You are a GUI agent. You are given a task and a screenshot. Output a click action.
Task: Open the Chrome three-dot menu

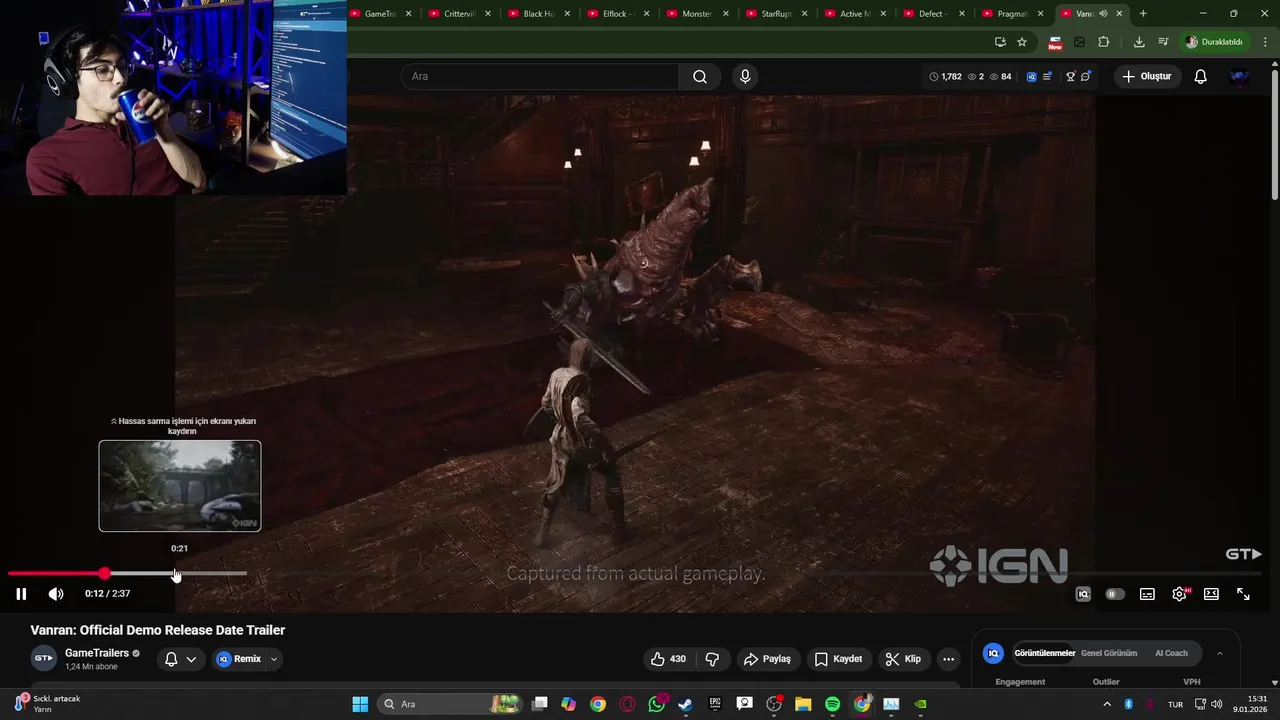tap(1266, 42)
